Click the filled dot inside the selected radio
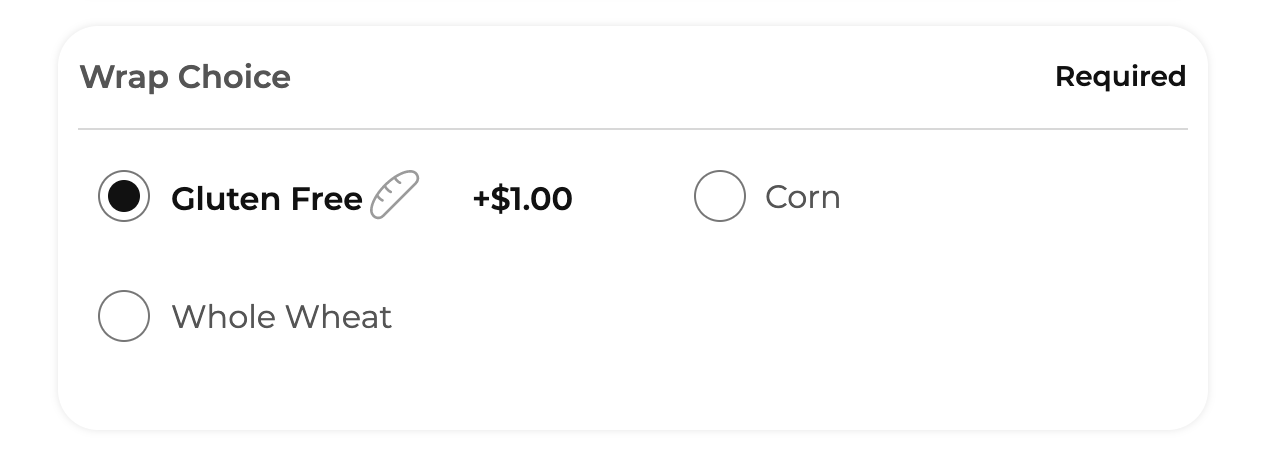Image resolution: width=1262 pixels, height=452 pixels. tap(124, 196)
